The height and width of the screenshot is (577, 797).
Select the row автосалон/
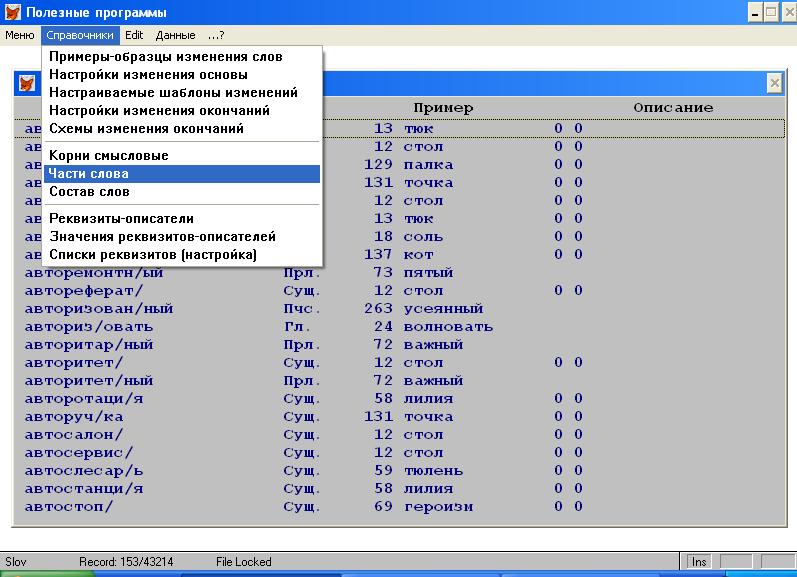pos(399,435)
